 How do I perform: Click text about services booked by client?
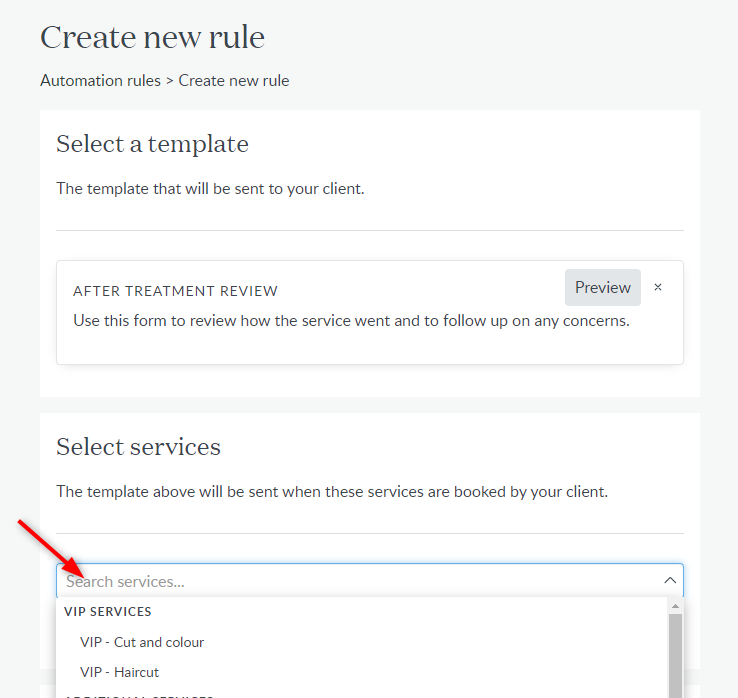pos(332,492)
